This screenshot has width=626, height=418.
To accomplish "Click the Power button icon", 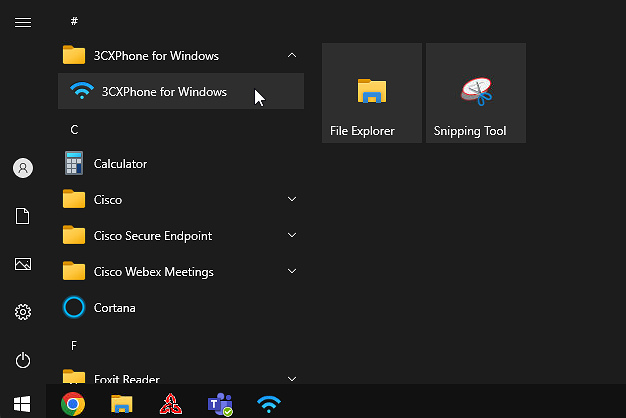I will (x=23, y=360).
